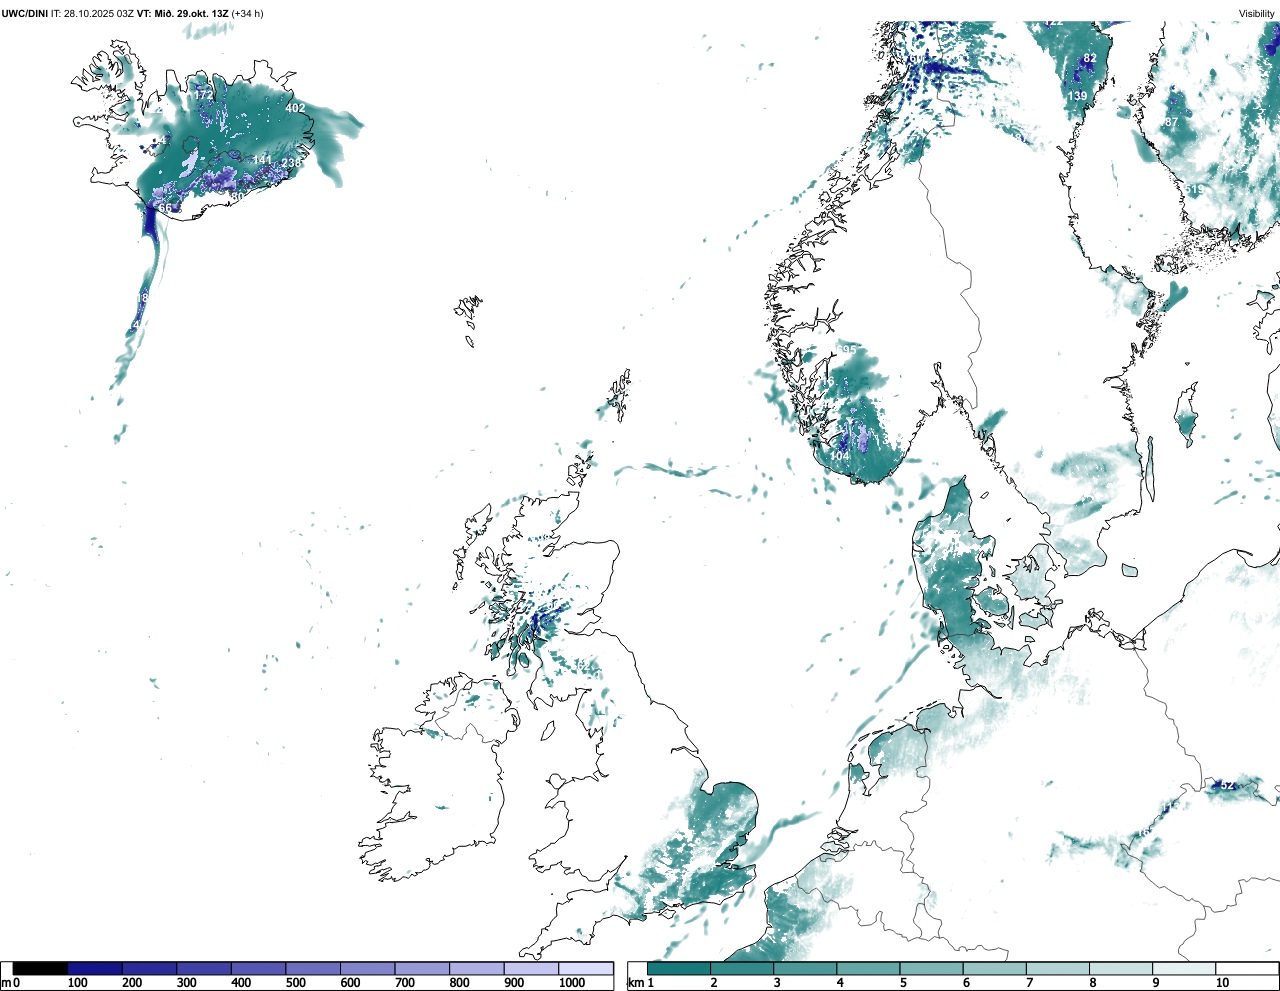
Task: Click the '104' value in southern Norway
Action: (x=840, y=456)
